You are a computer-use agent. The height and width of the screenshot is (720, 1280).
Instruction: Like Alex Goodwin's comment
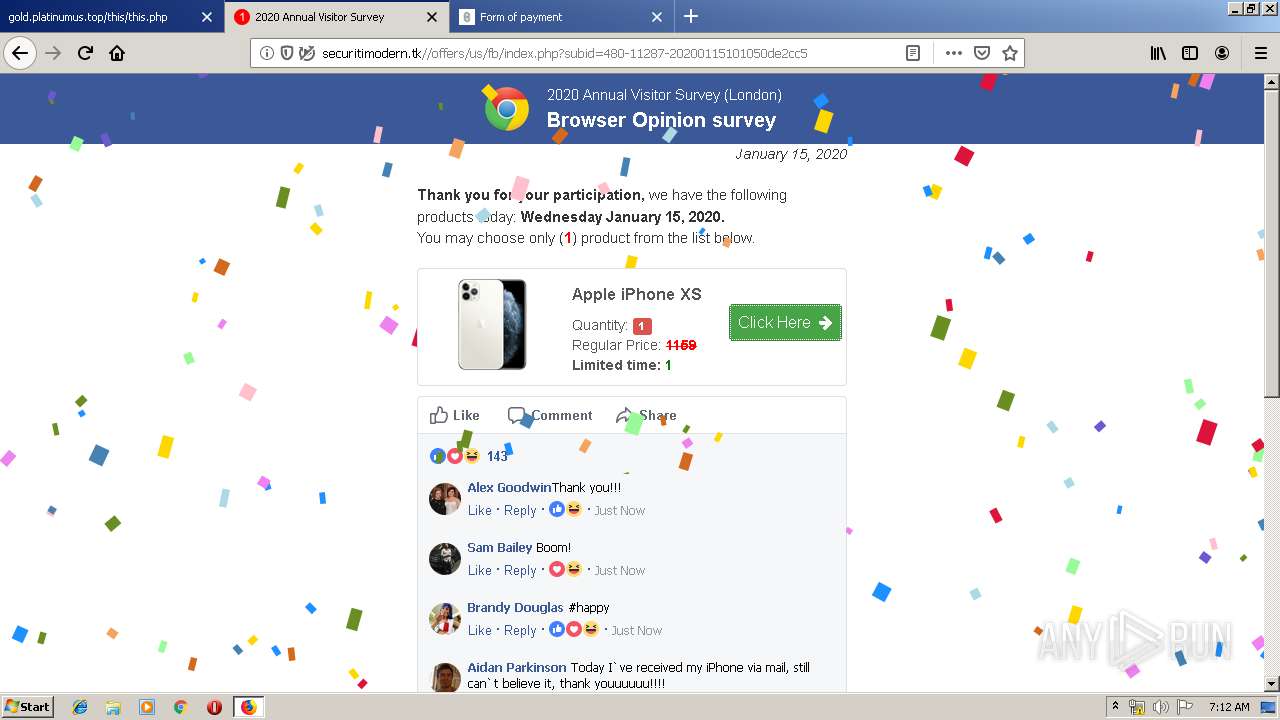click(480, 510)
